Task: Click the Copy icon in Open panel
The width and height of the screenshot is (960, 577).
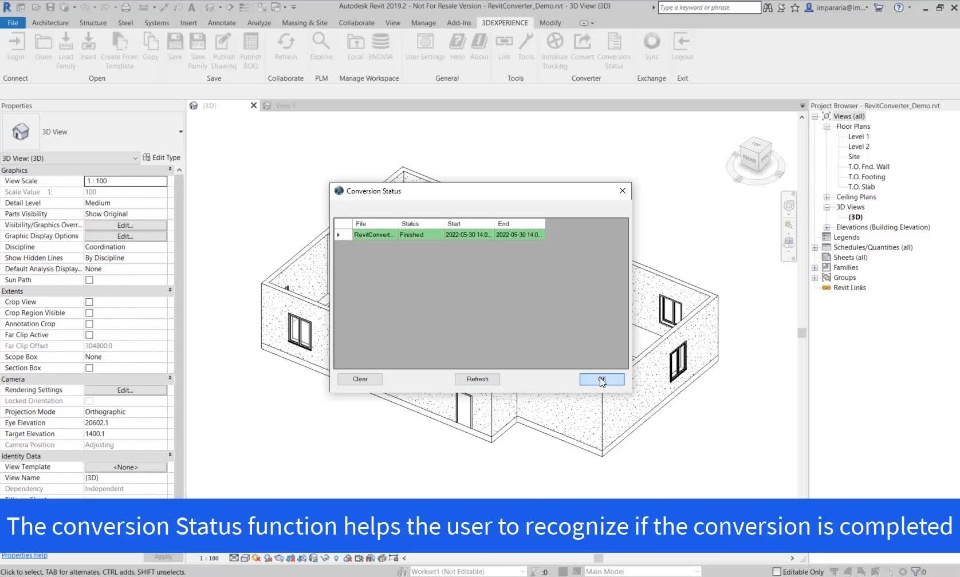Action: coord(151,47)
